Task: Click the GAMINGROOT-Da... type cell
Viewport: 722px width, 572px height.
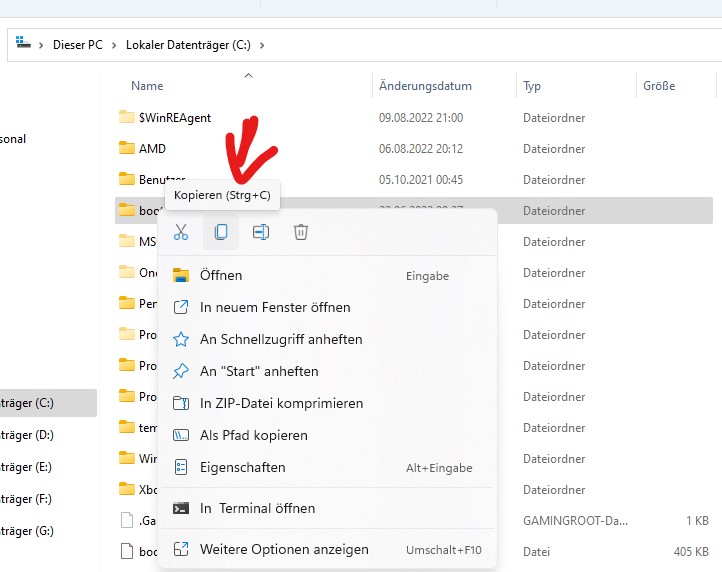Action: point(575,521)
